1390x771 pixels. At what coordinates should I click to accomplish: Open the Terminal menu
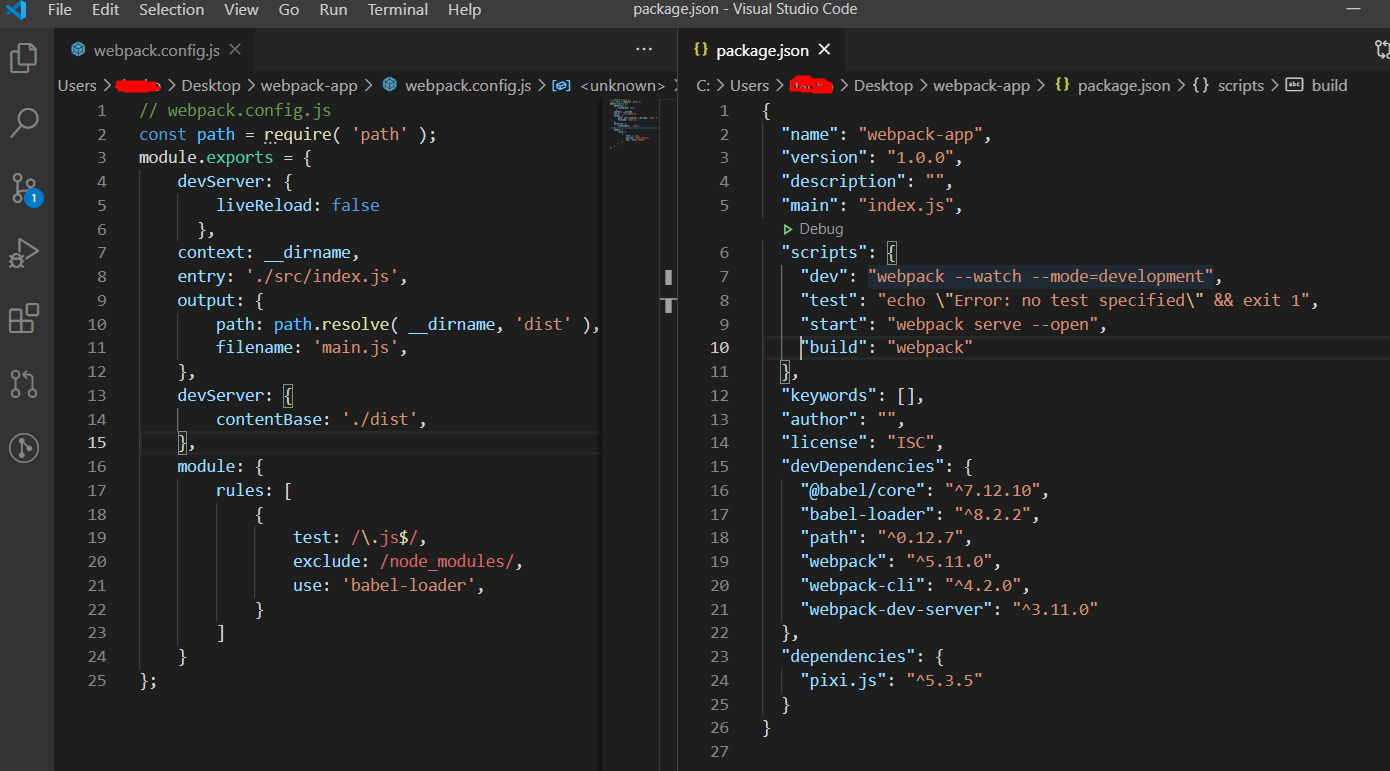[x=397, y=10]
